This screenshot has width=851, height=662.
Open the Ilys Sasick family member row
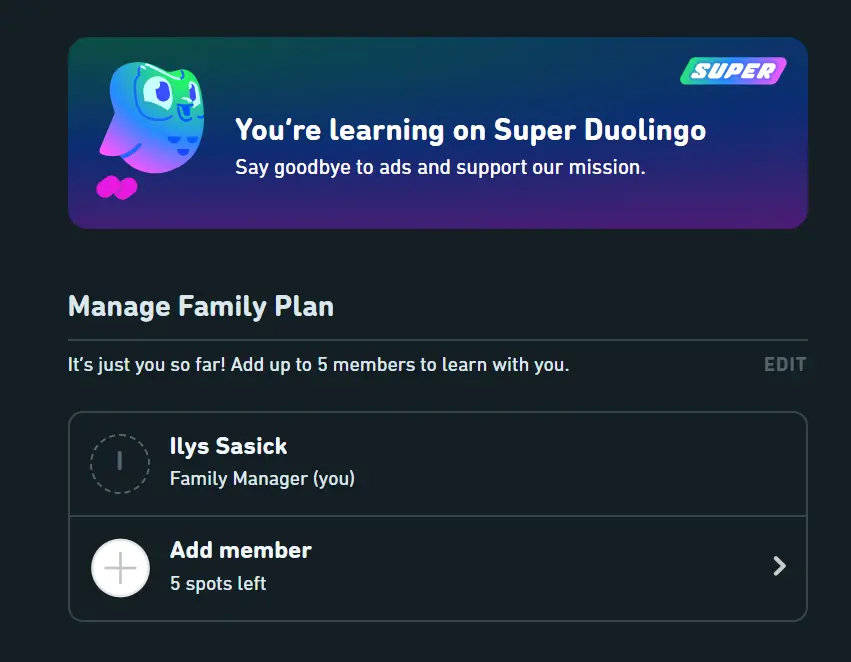[x=438, y=464]
